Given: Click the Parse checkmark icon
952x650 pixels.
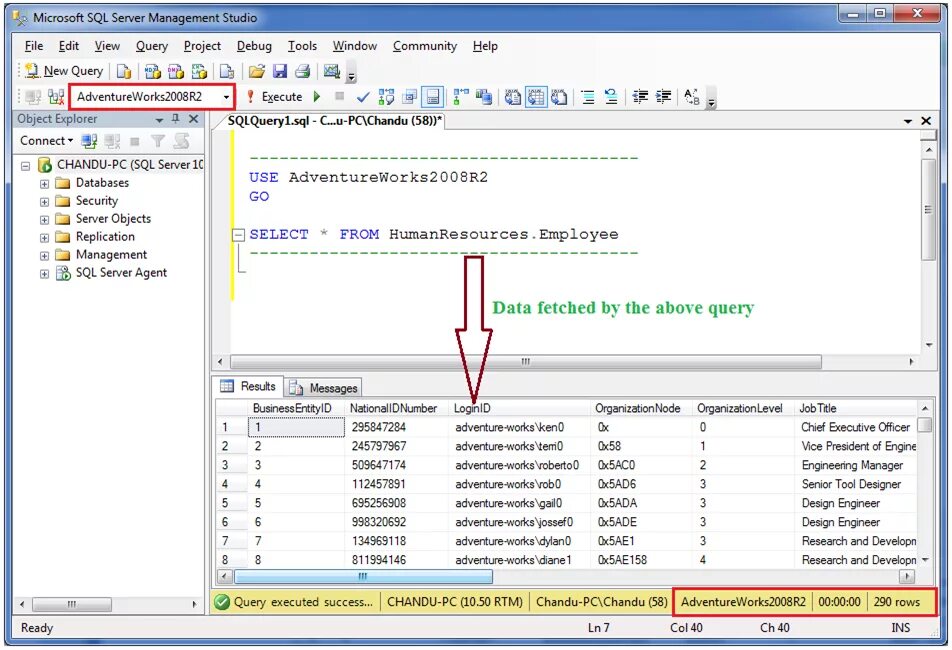Looking at the screenshot, I should pyautogui.click(x=363, y=96).
